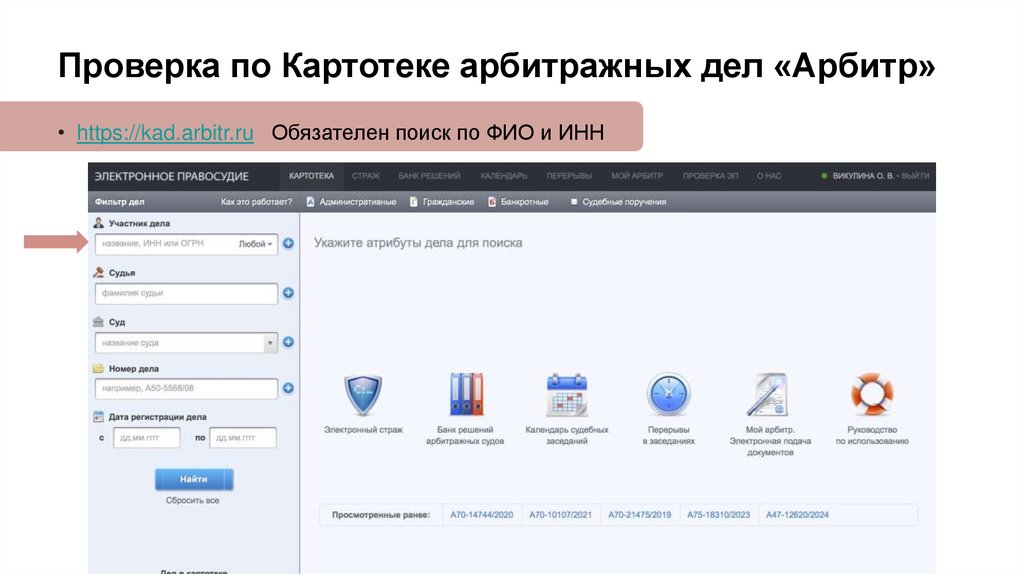
Task: Open Перерывы в заседаниях clock icon
Action: pos(668,394)
